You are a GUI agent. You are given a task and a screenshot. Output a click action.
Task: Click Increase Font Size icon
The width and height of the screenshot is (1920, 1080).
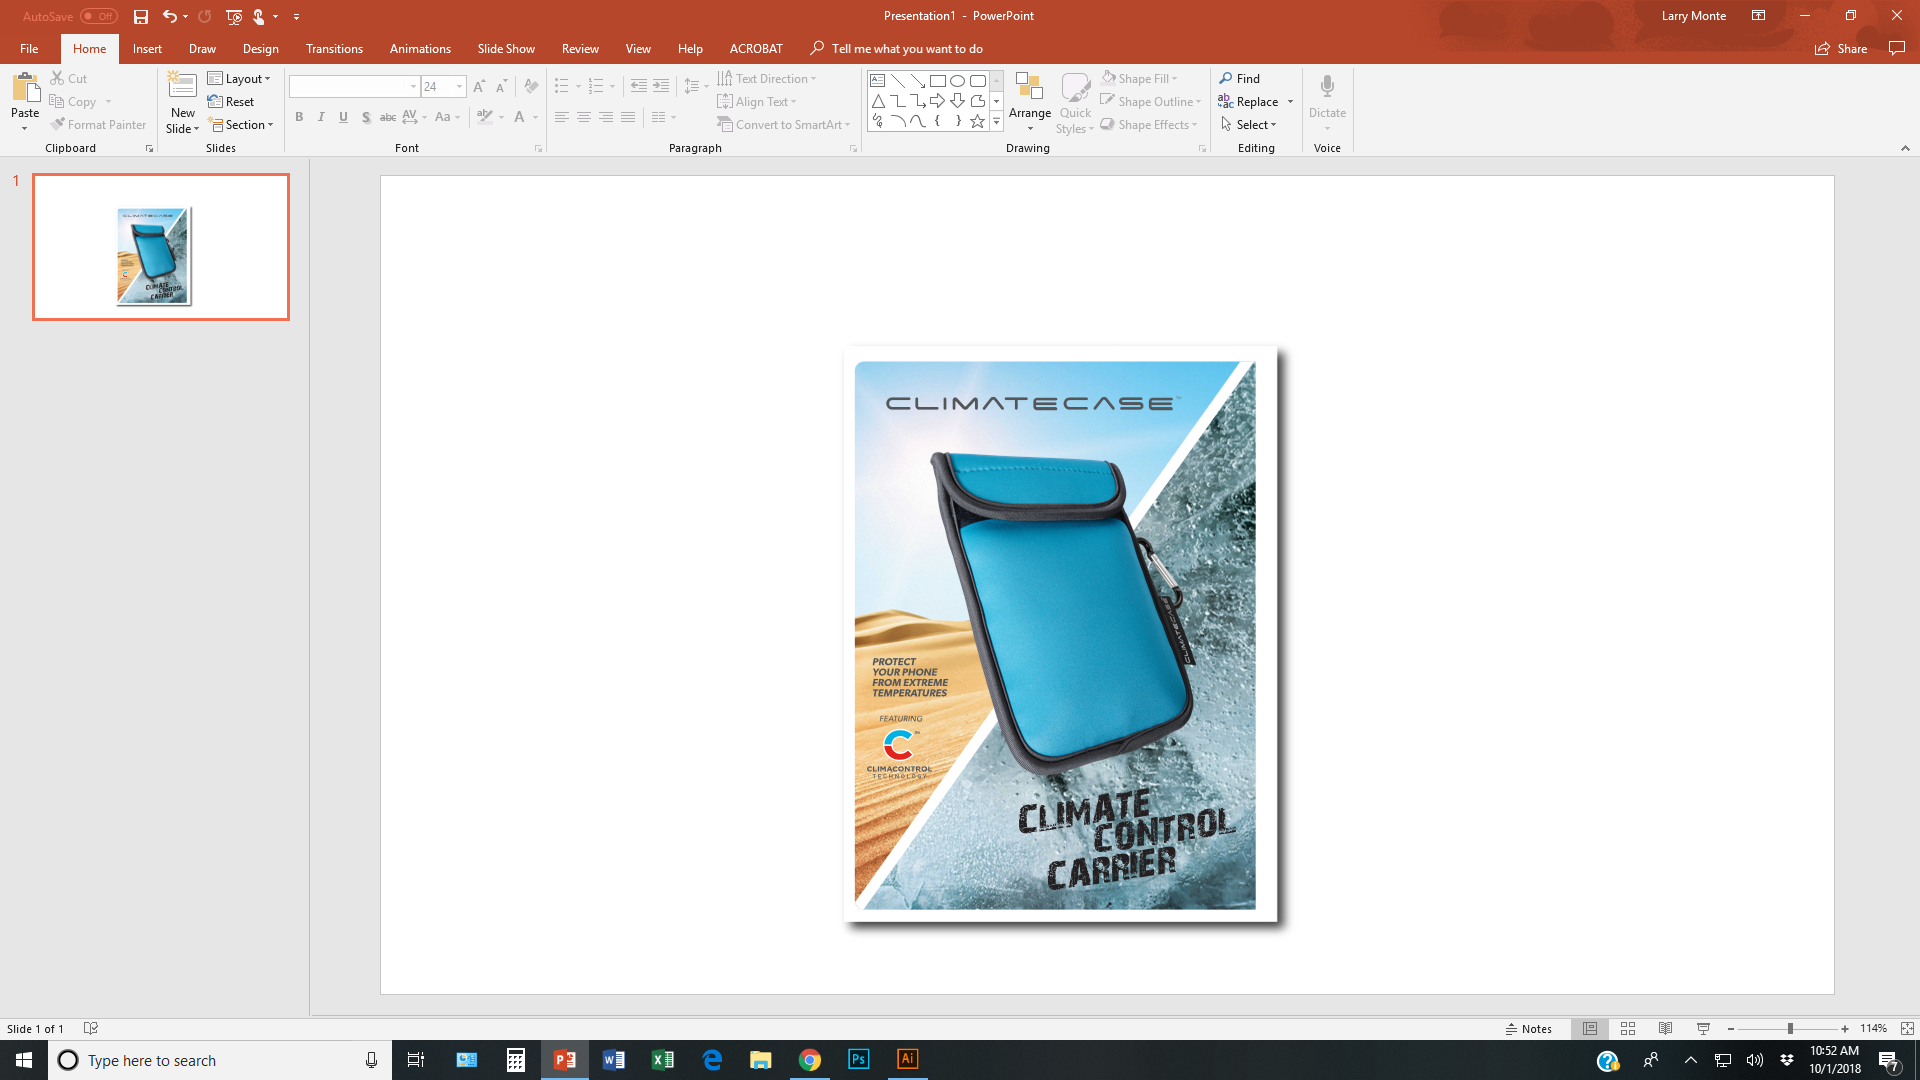coord(479,87)
